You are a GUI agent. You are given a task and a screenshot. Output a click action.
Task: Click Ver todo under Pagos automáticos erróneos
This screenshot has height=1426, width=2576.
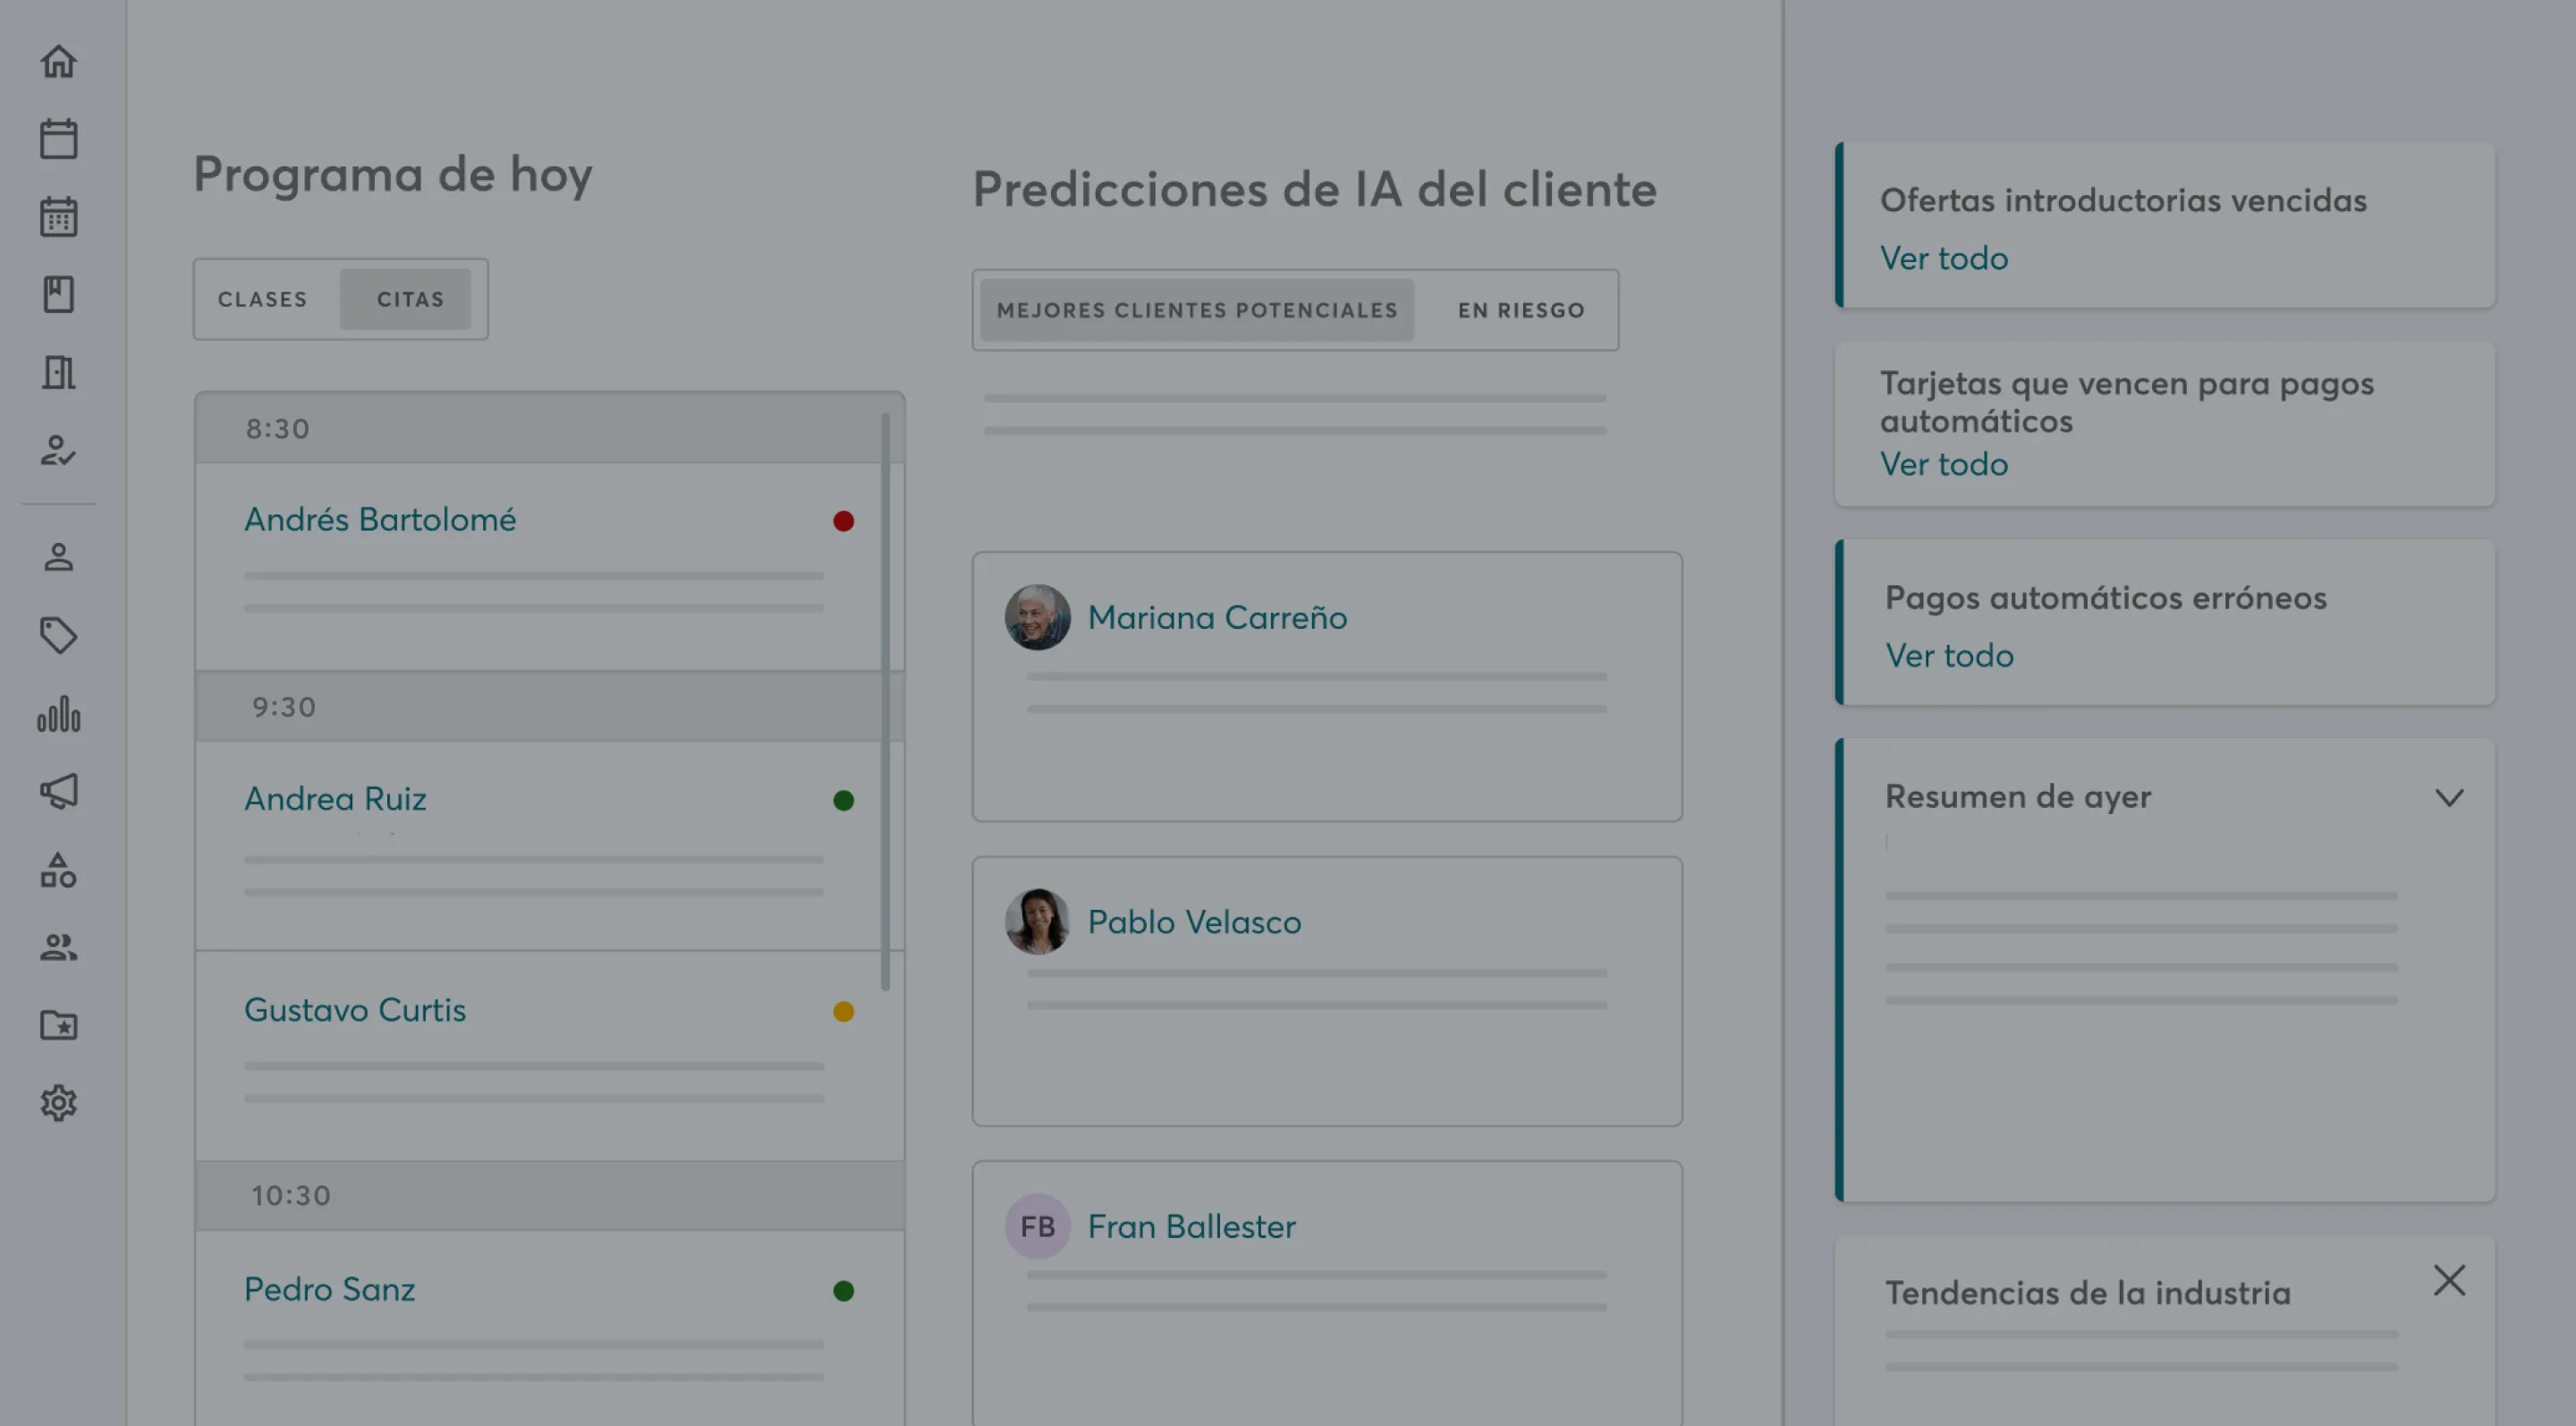pyautogui.click(x=1949, y=656)
